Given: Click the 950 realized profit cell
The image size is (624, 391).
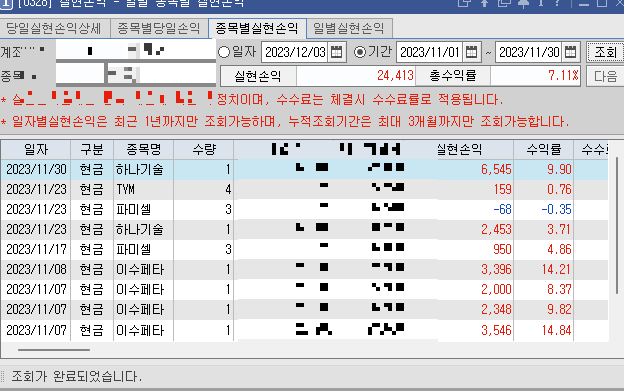Looking at the screenshot, I should [475, 249].
